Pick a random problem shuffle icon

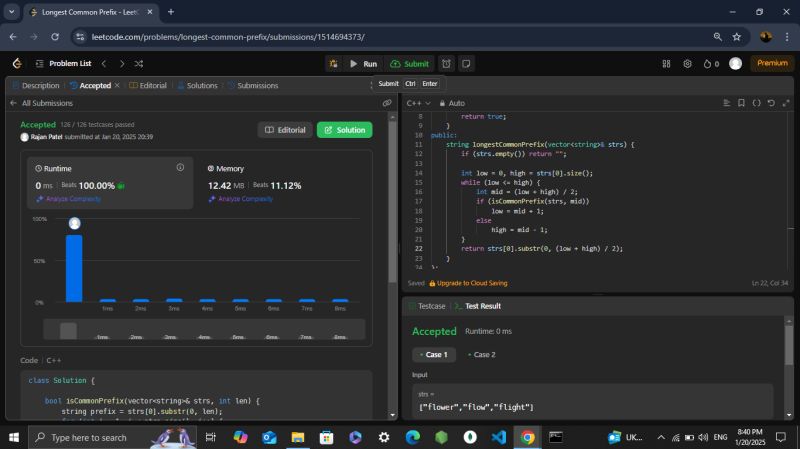coord(139,64)
